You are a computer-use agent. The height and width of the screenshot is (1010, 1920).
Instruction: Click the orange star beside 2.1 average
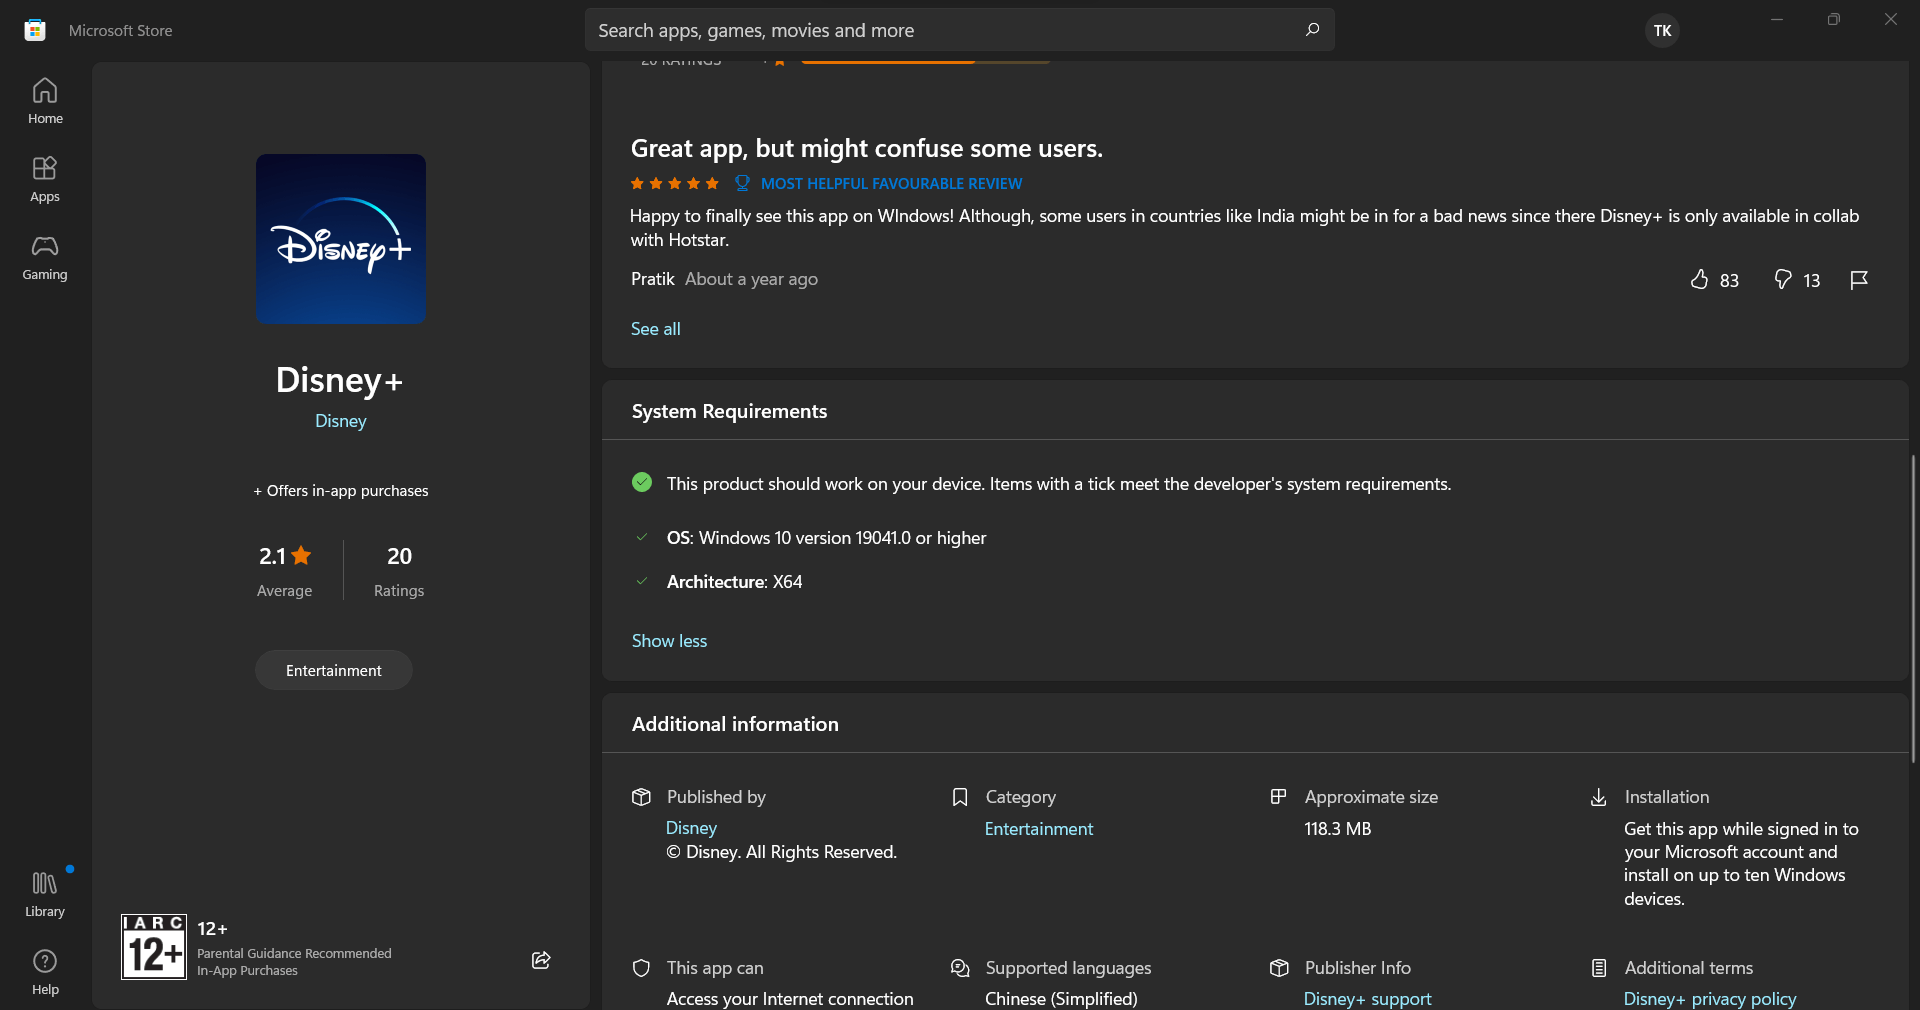[301, 555]
